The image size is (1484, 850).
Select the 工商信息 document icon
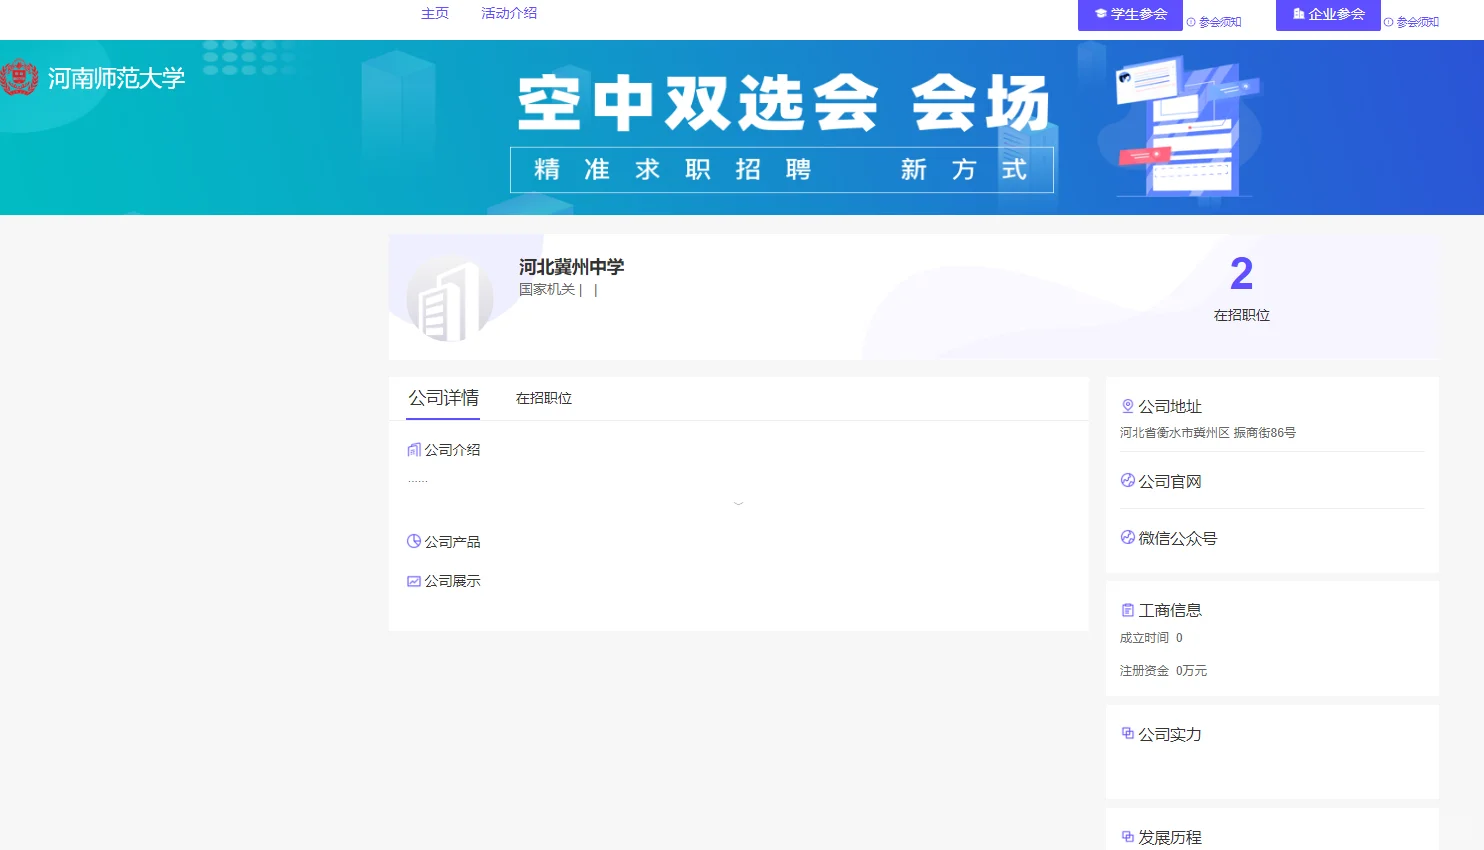1127,609
